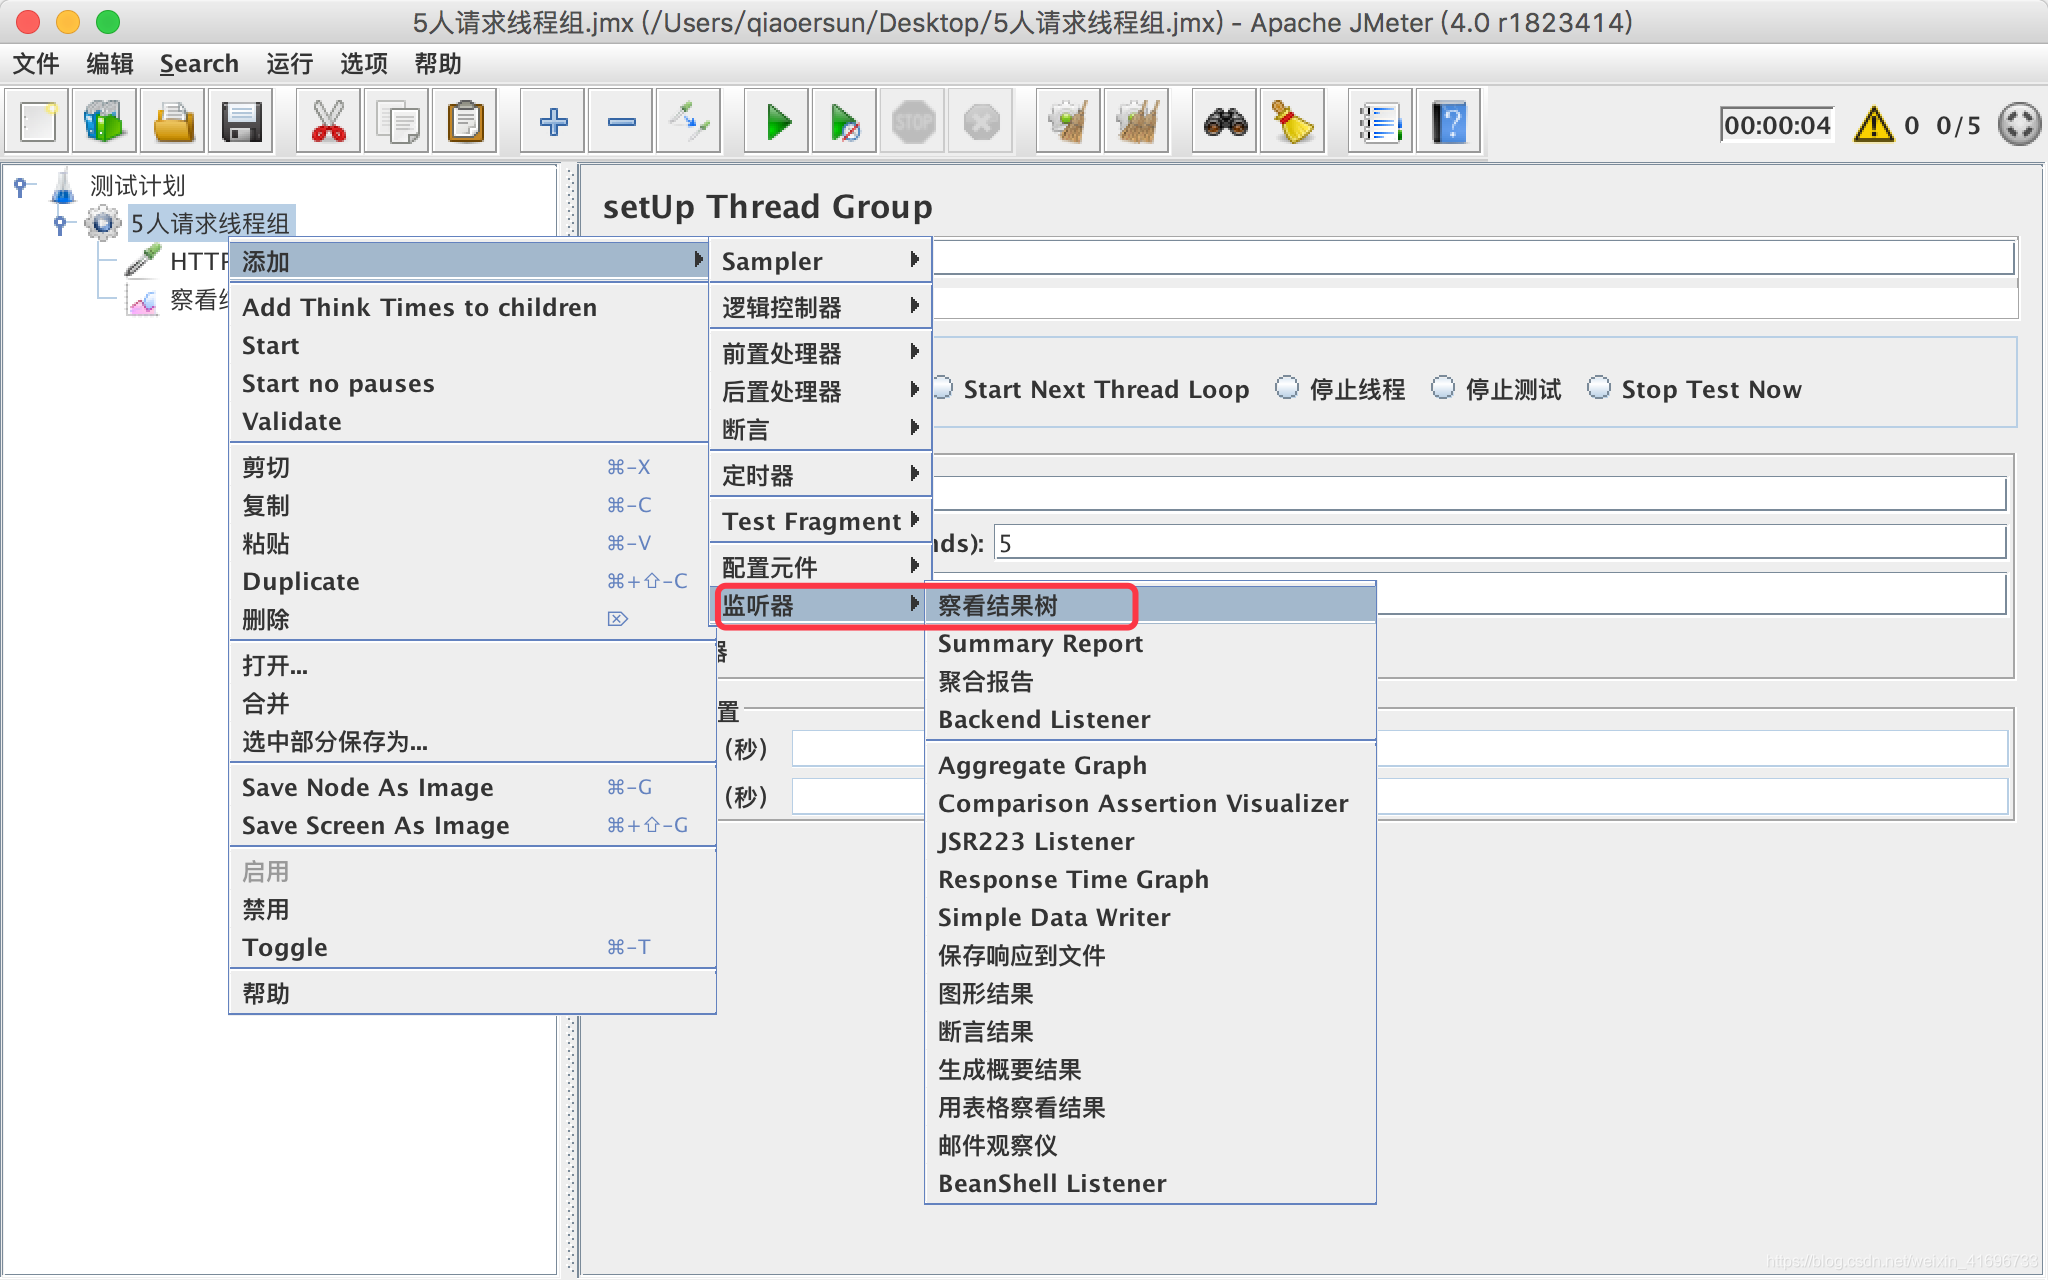Expand the Sampler submenu
This screenshot has height=1280, width=2048.
coord(820,261)
